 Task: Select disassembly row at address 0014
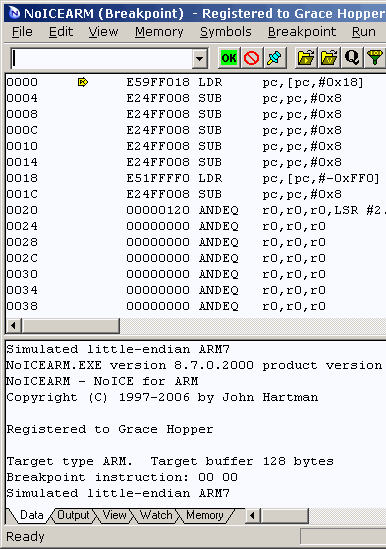point(195,162)
